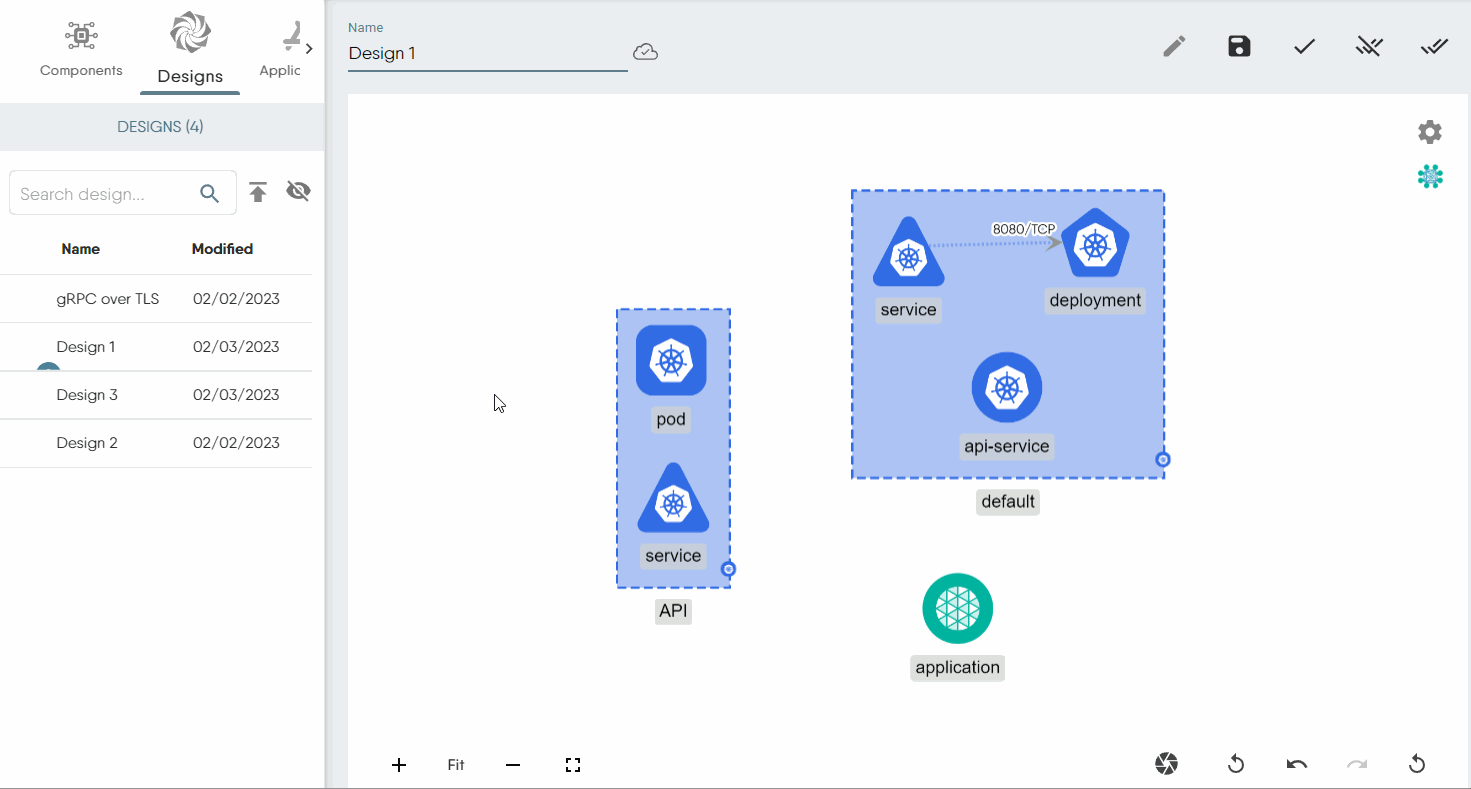Click the teal Meshery icon under gear
This screenshot has height=789, width=1471.
(1430, 177)
